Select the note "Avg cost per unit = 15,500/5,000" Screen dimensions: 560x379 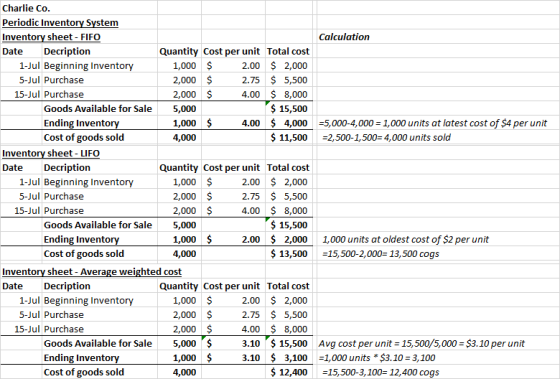pyautogui.click(x=421, y=344)
